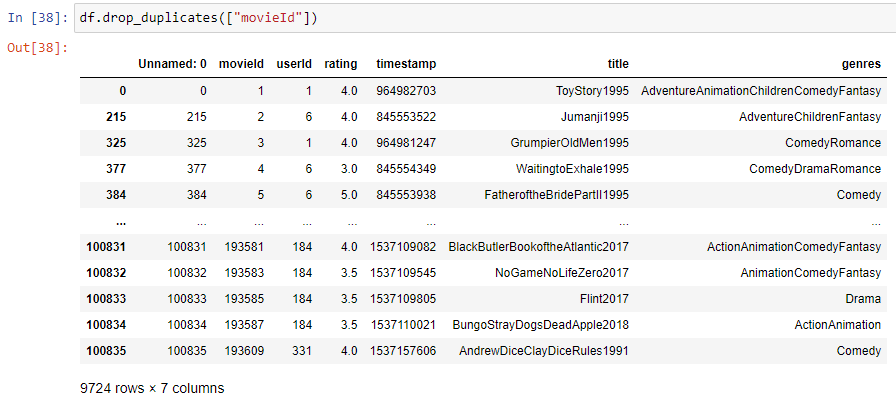This screenshot has height=403, width=896.
Task: Select row index 100831
Action: click(106, 247)
